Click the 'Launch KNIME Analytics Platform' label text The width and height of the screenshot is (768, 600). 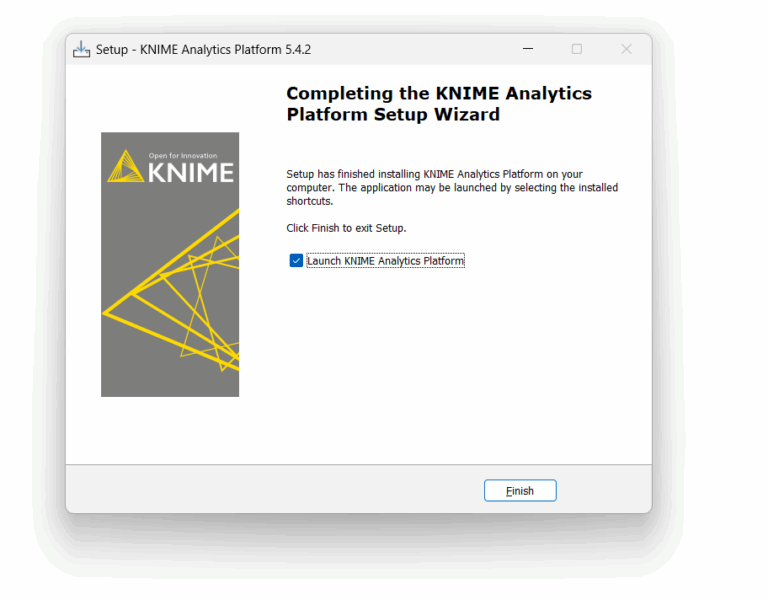point(385,261)
